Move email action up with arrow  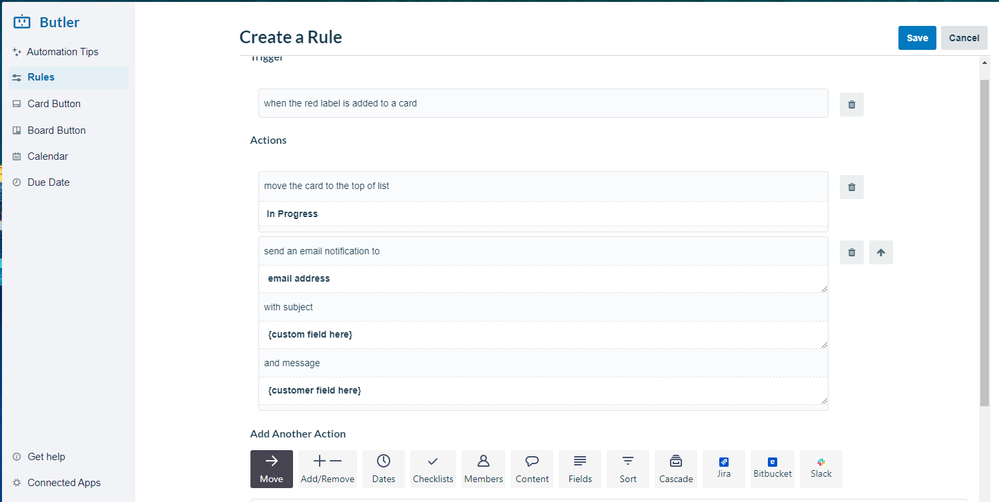point(880,252)
